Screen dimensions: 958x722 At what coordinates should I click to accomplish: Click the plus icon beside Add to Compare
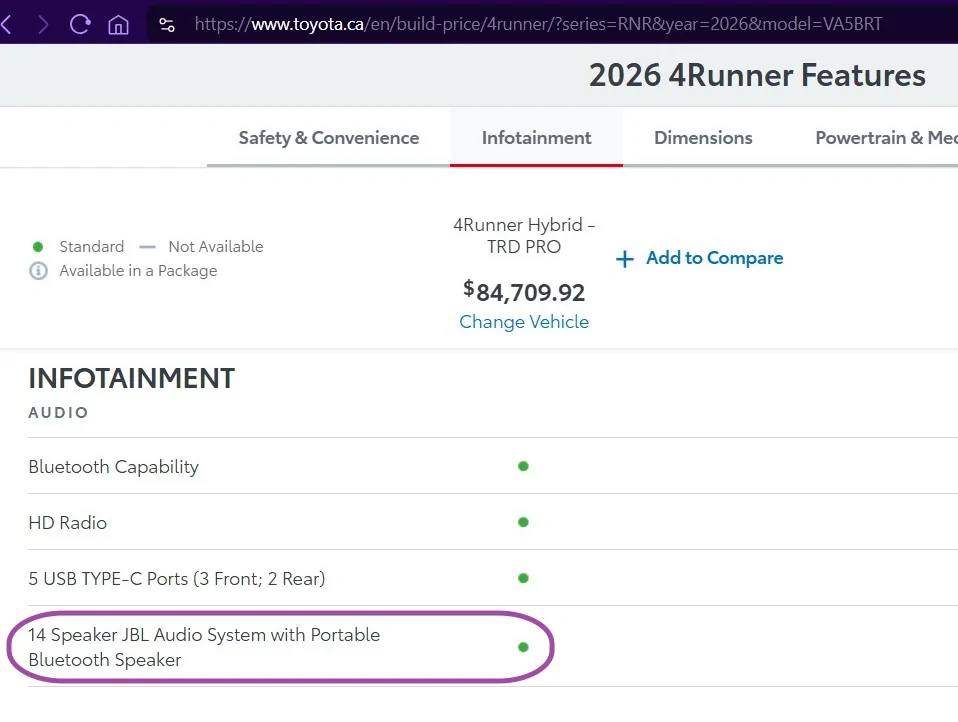625,259
